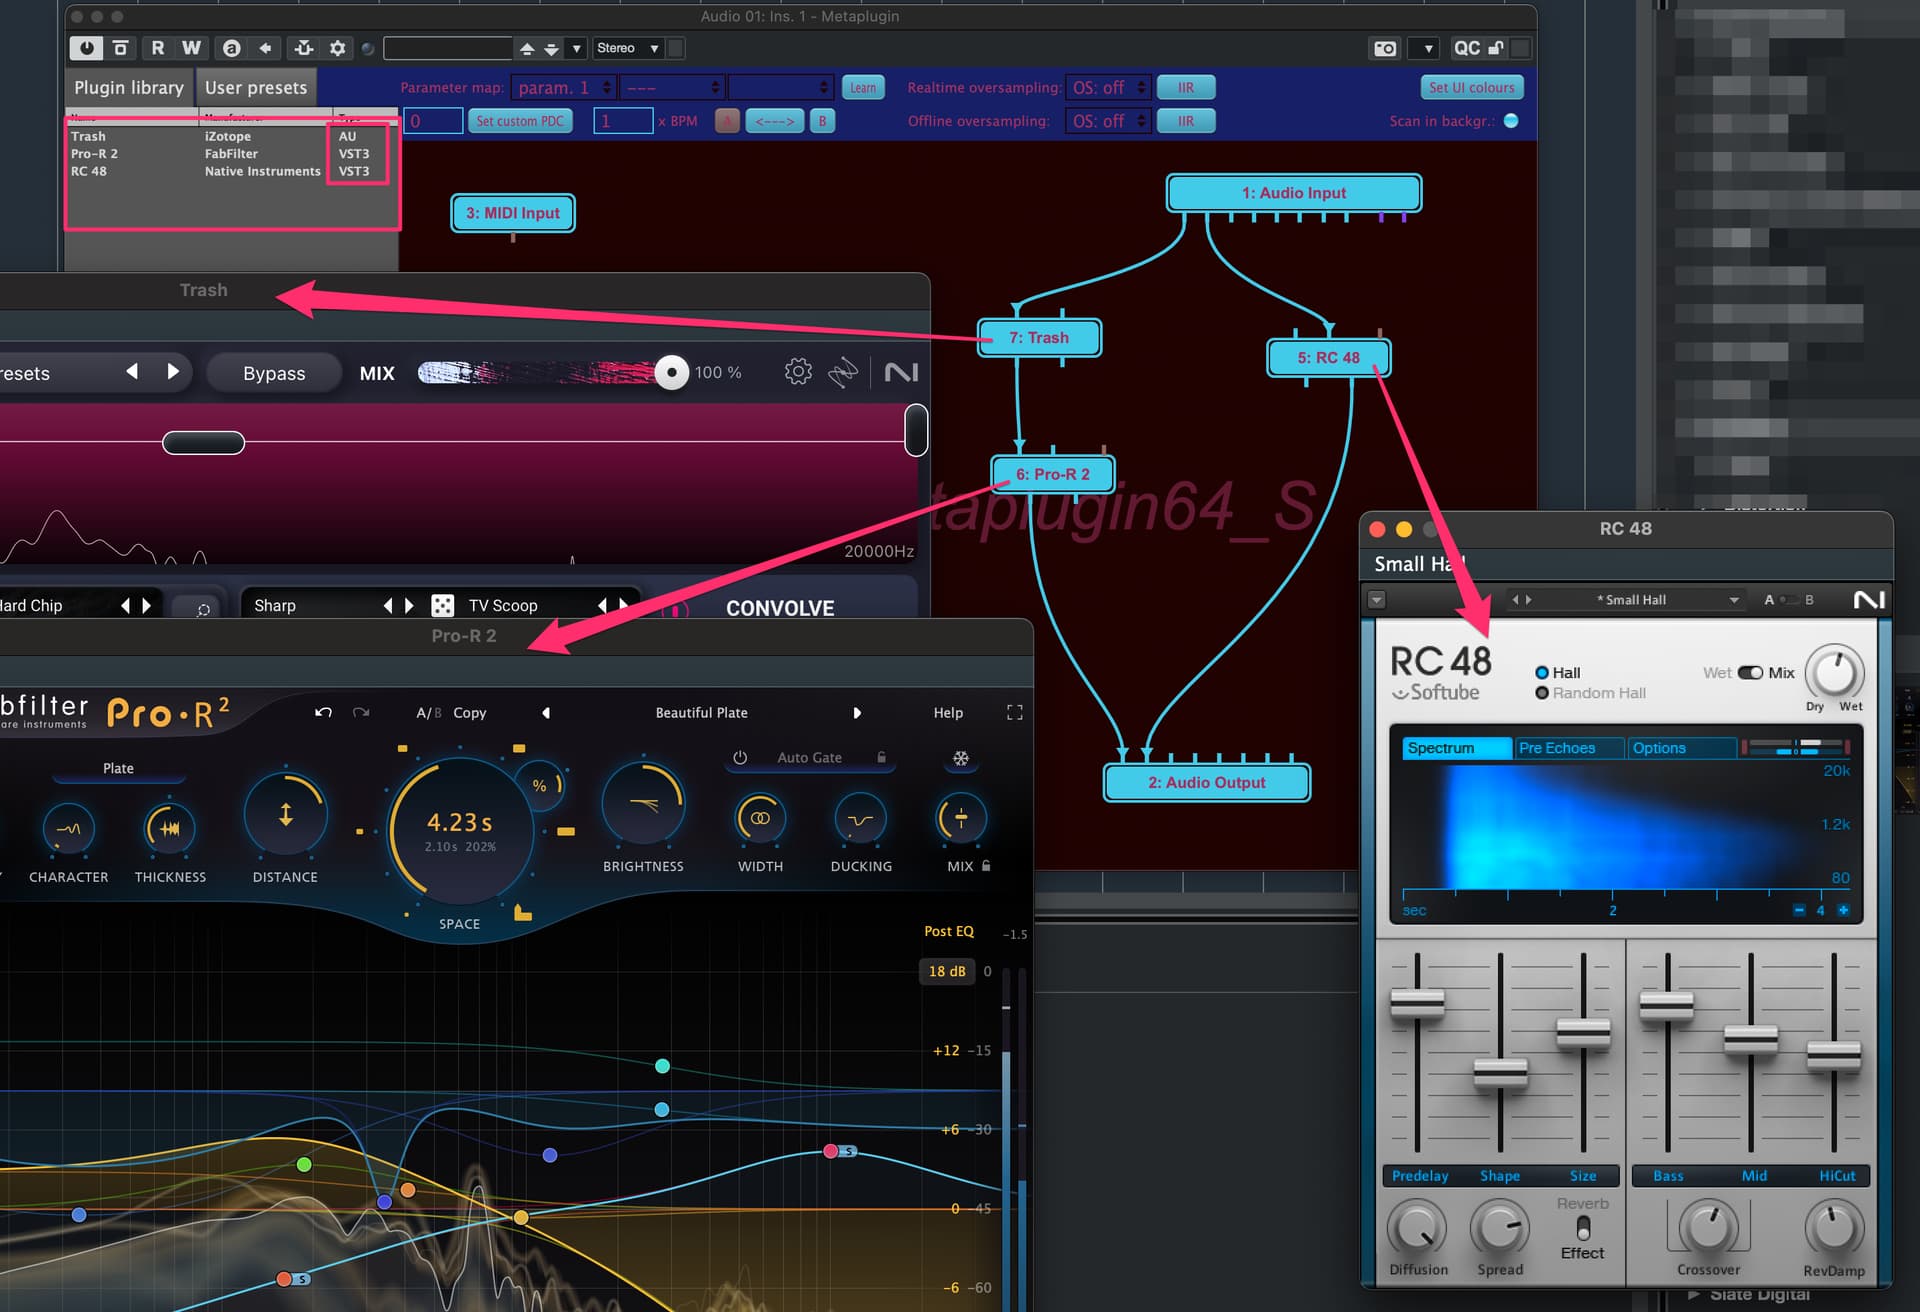The width and height of the screenshot is (1920, 1312).
Task: Select previous preset arrow in Pro-R 2
Action: [x=546, y=713]
